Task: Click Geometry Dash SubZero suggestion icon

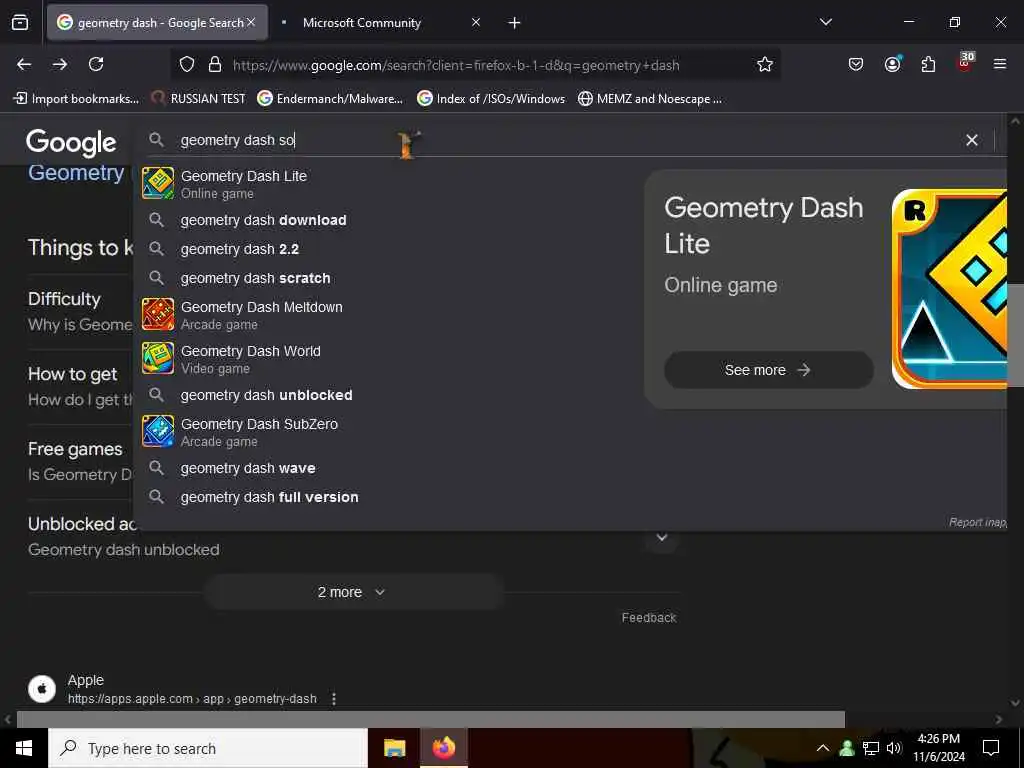Action: pyautogui.click(x=158, y=432)
